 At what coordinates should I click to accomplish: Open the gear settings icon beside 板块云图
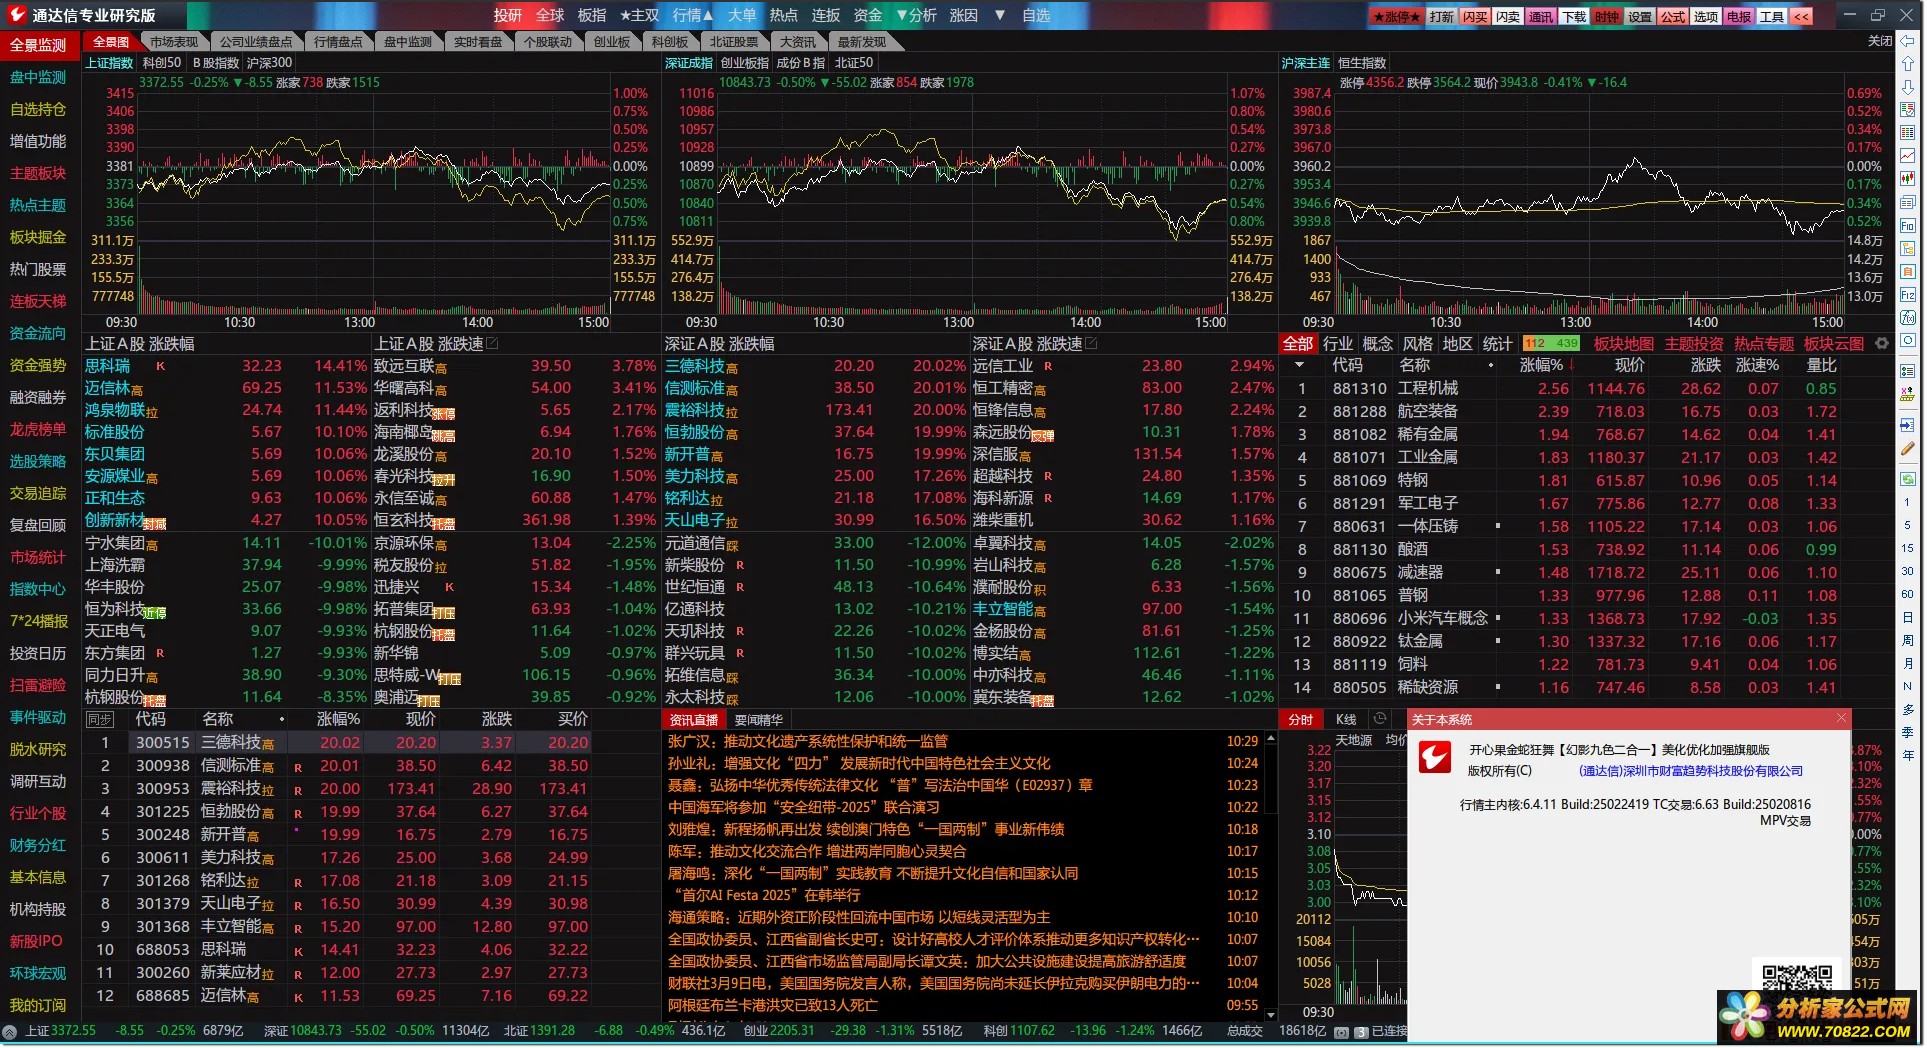point(1881,343)
